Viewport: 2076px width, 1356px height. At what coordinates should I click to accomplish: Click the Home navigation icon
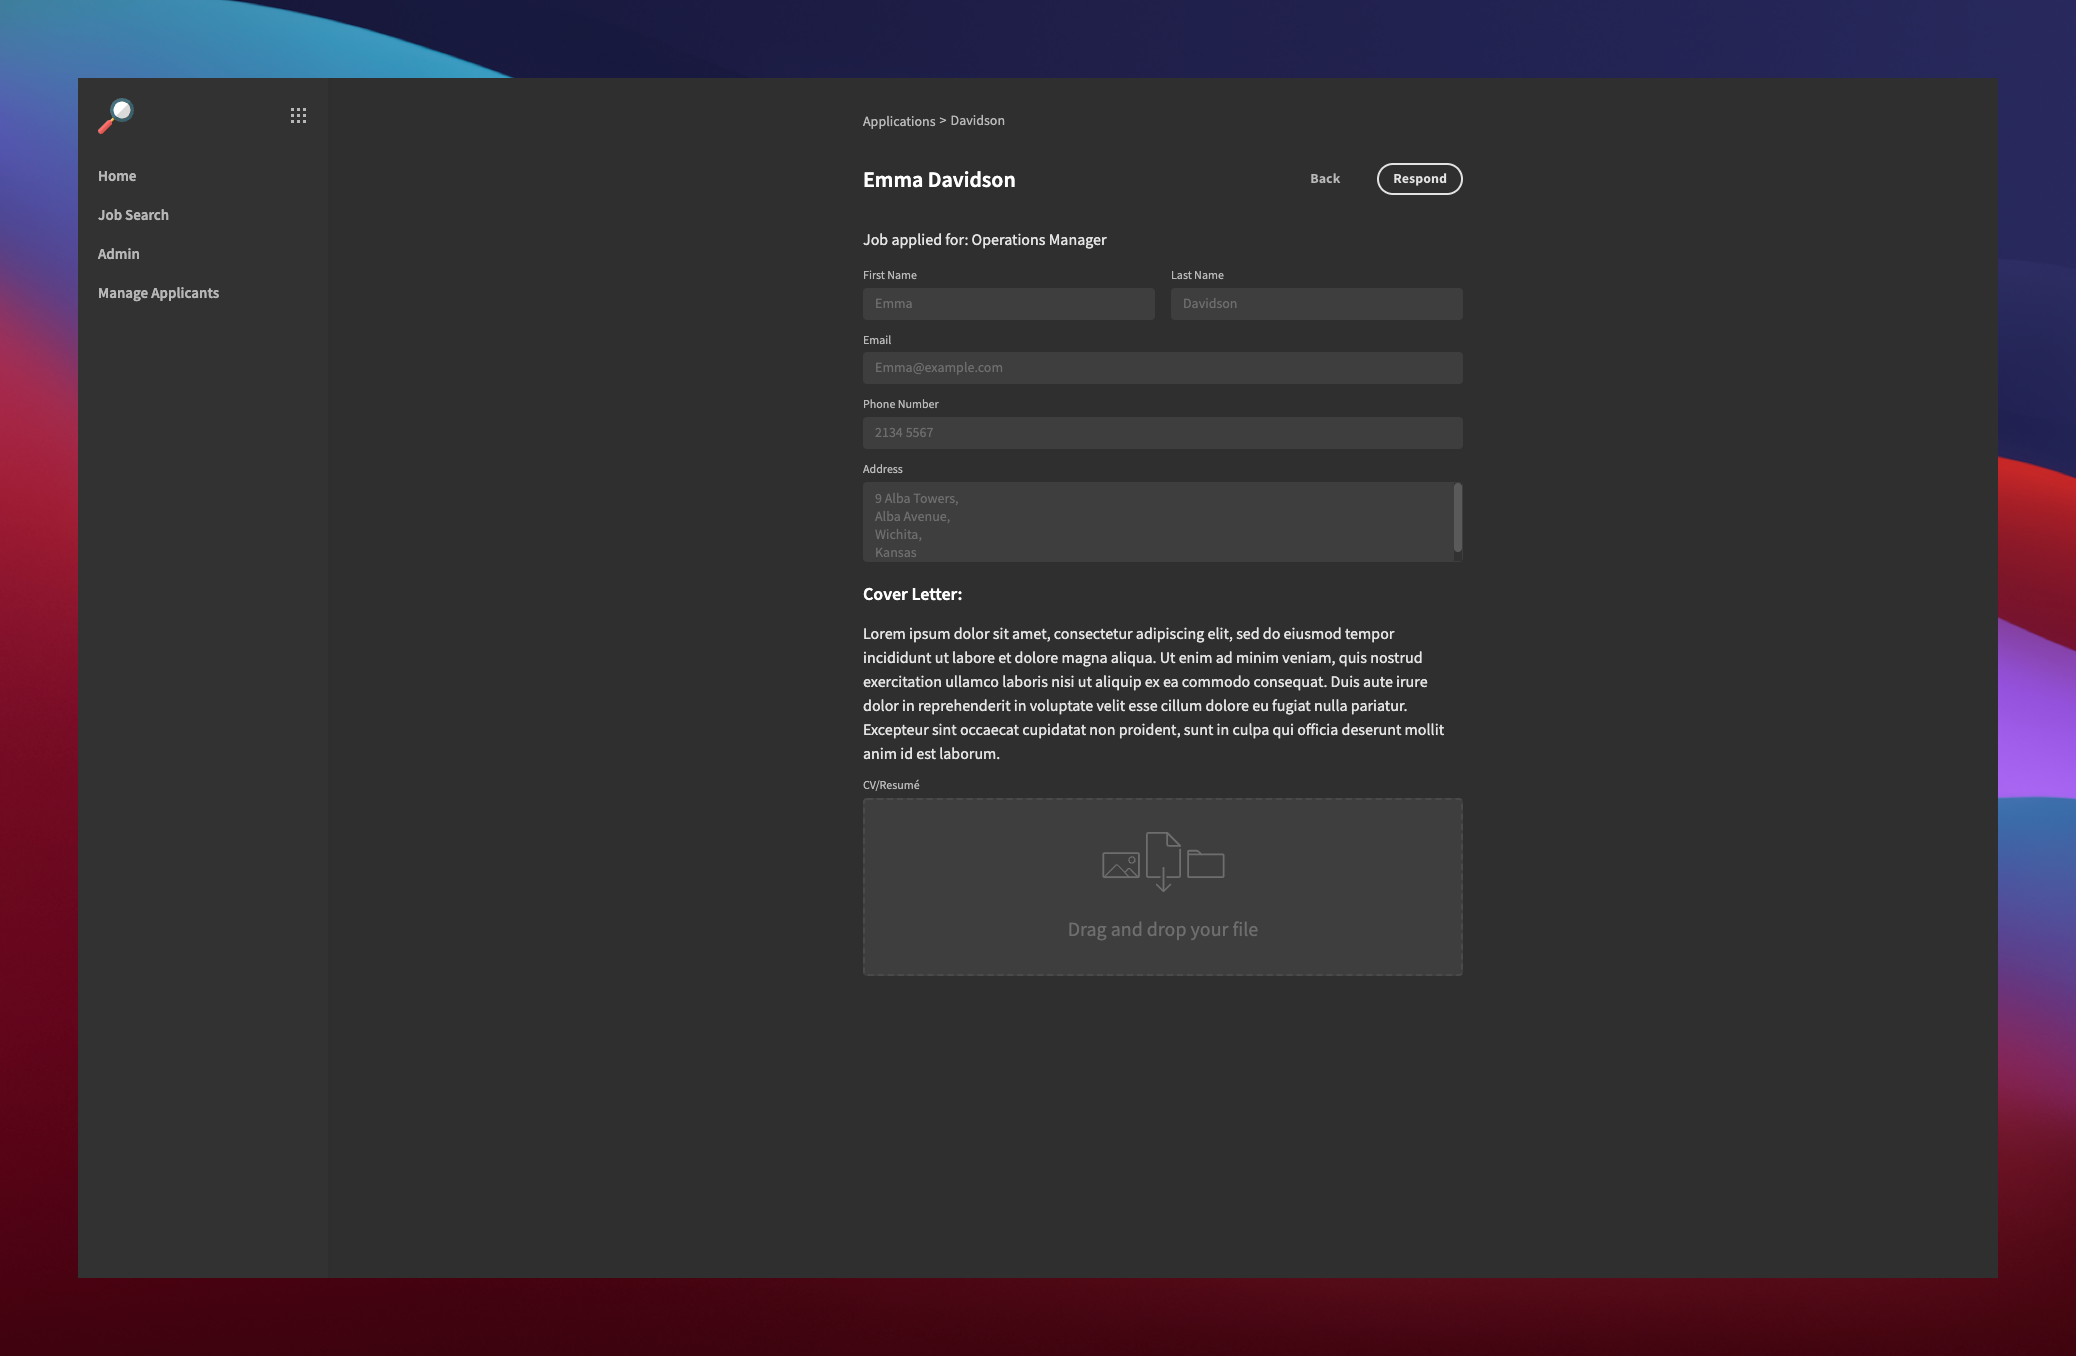coord(117,176)
